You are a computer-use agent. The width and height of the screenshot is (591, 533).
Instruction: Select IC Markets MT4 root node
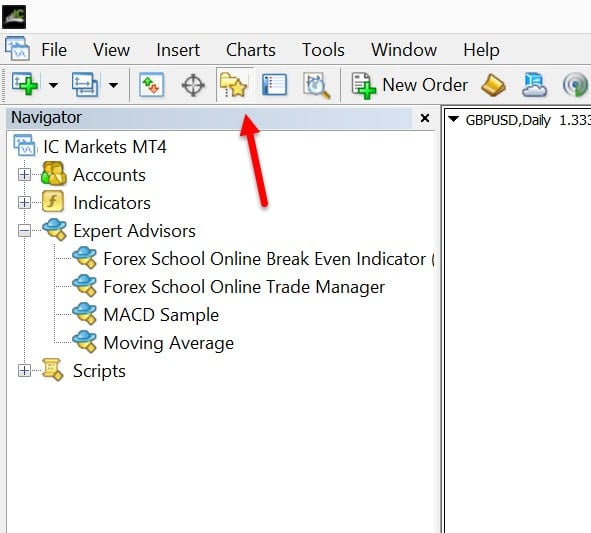click(x=104, y=147)
